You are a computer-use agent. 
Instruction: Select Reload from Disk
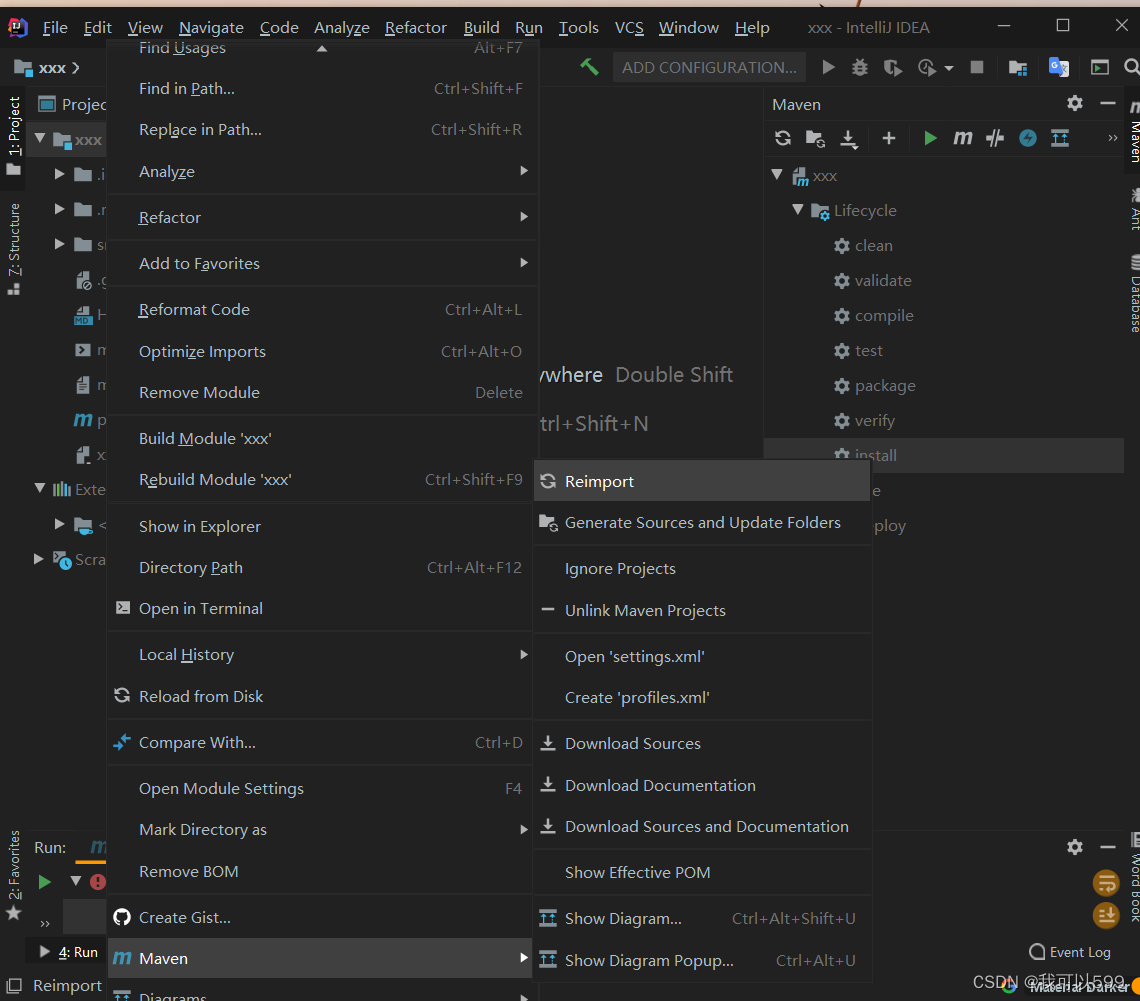tap(320, 696)
